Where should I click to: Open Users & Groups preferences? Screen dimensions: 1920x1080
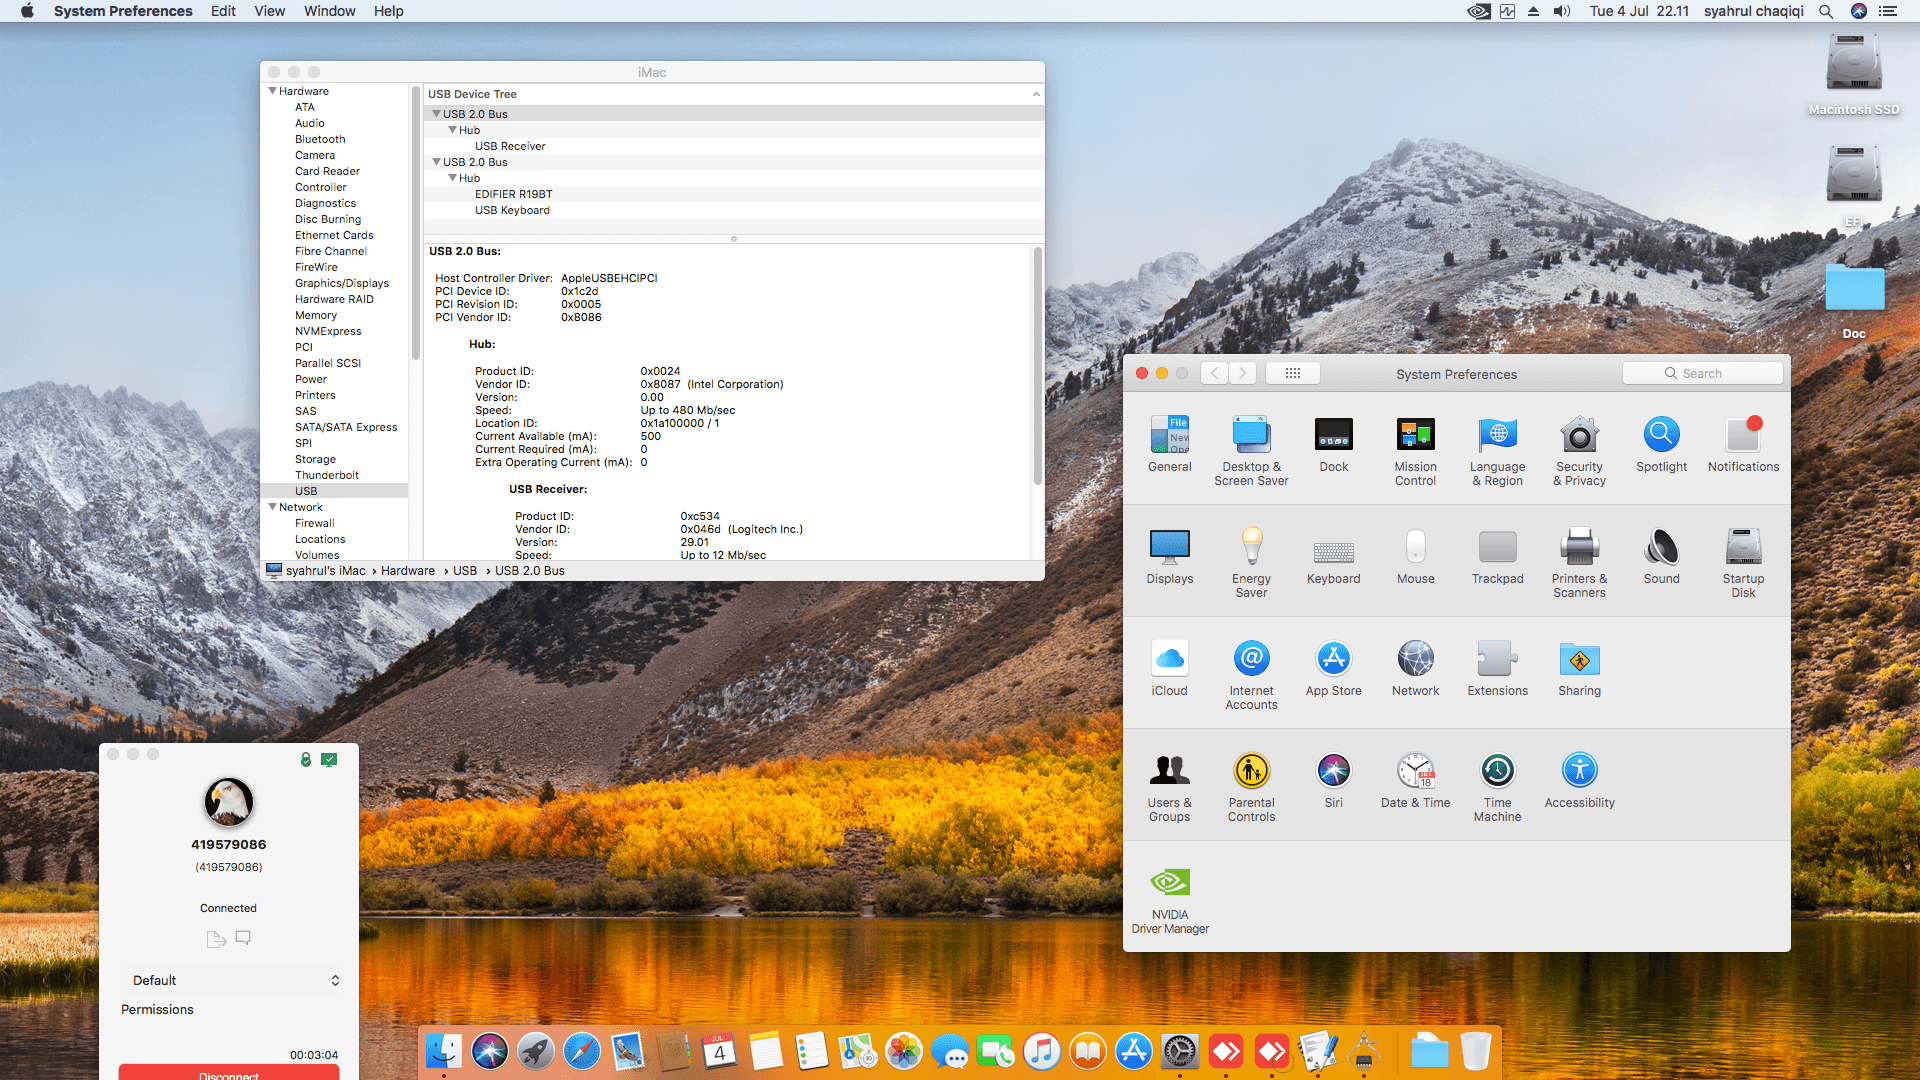click(x=1169, y=770)
